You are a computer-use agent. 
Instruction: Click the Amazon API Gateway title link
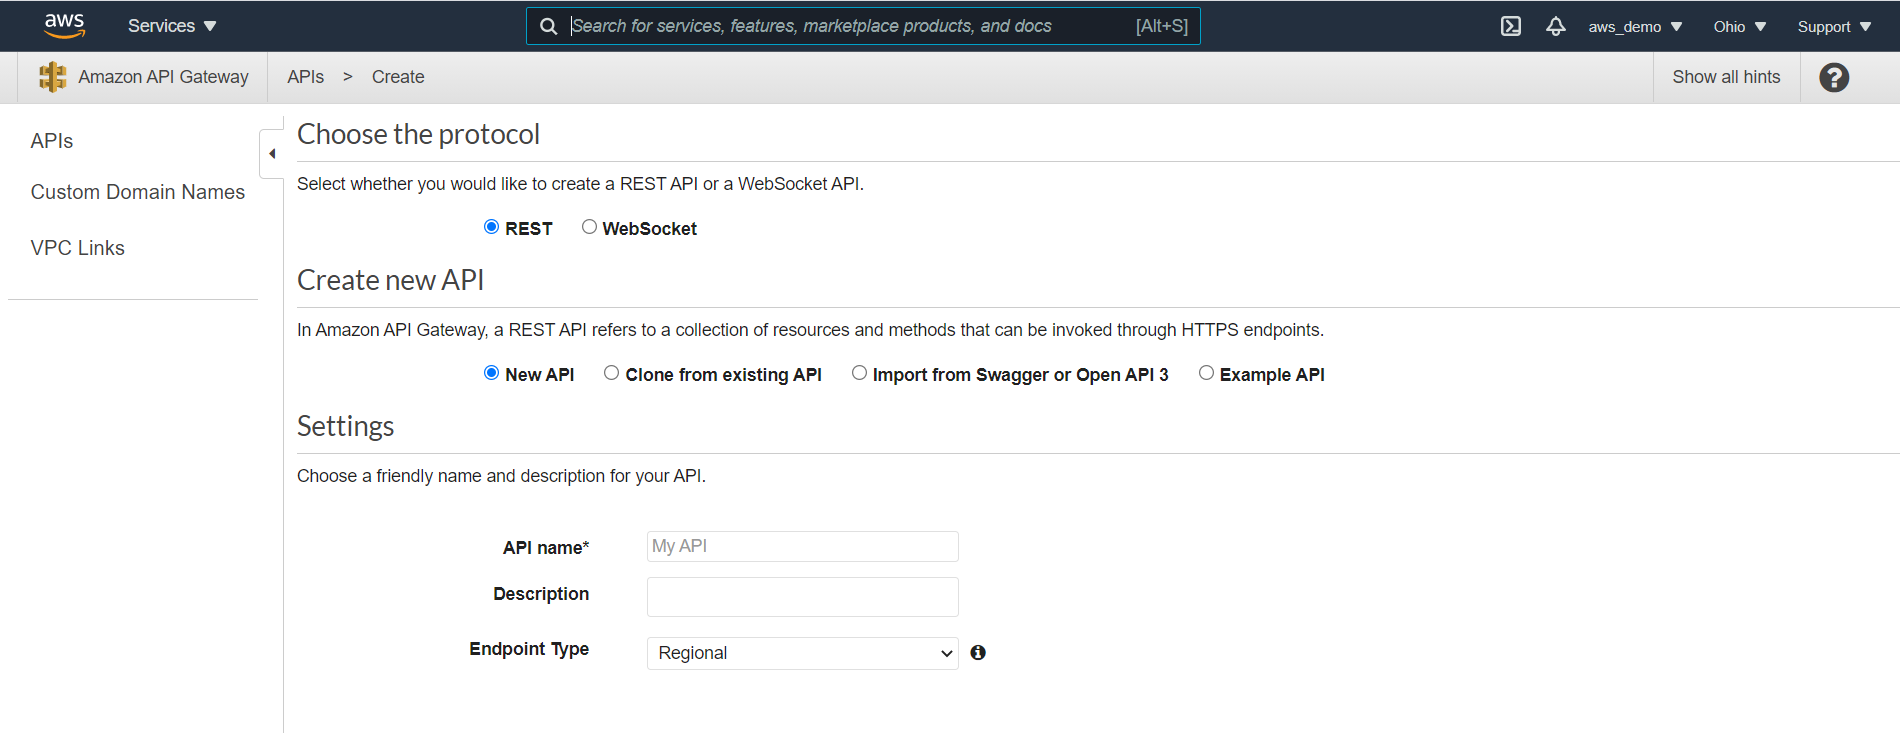(x=164, y=77)
